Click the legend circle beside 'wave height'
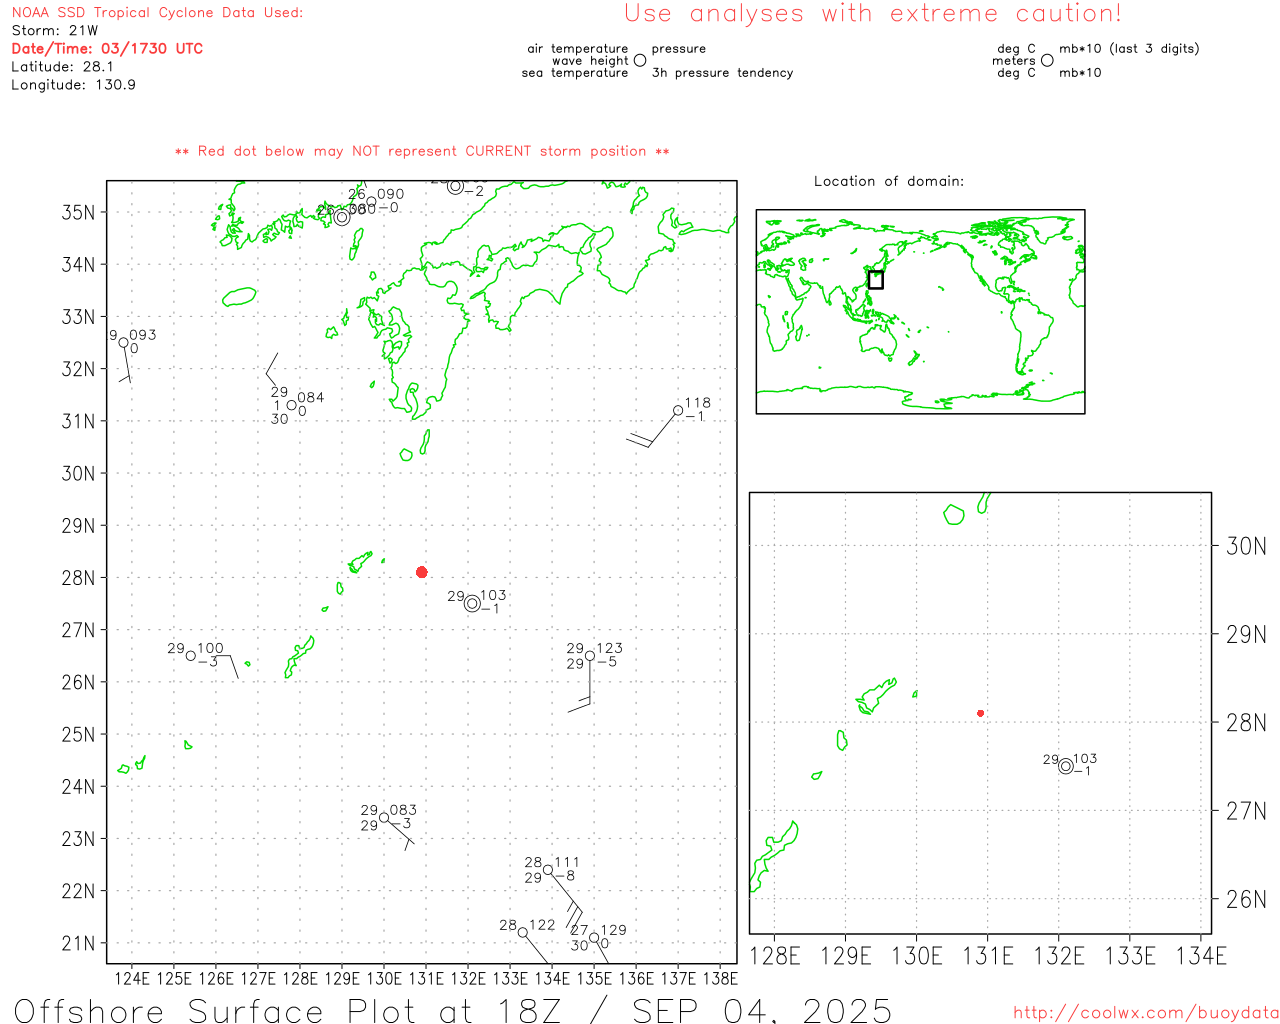This screenshot has height=1024, width=1280. point(640,60)
